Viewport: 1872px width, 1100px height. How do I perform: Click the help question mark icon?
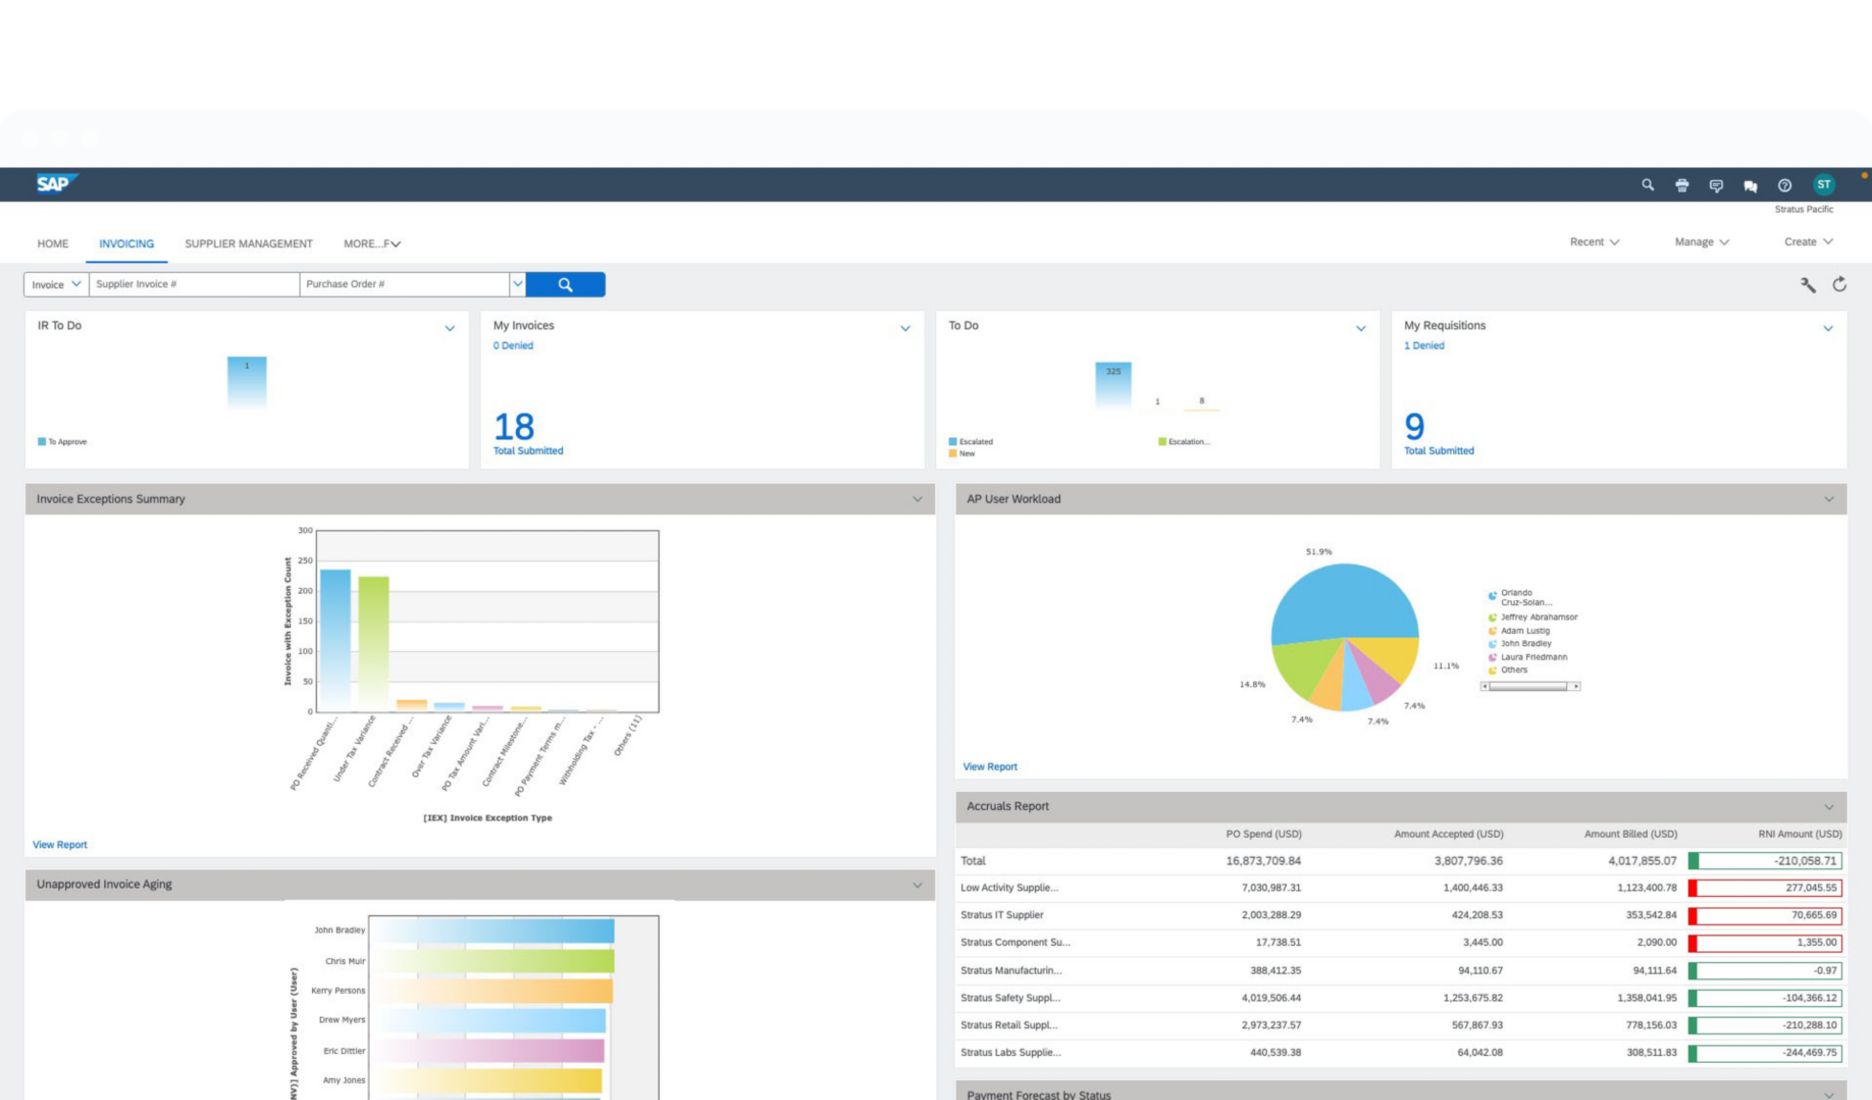pyautogui.click(x=1784, y=185)
